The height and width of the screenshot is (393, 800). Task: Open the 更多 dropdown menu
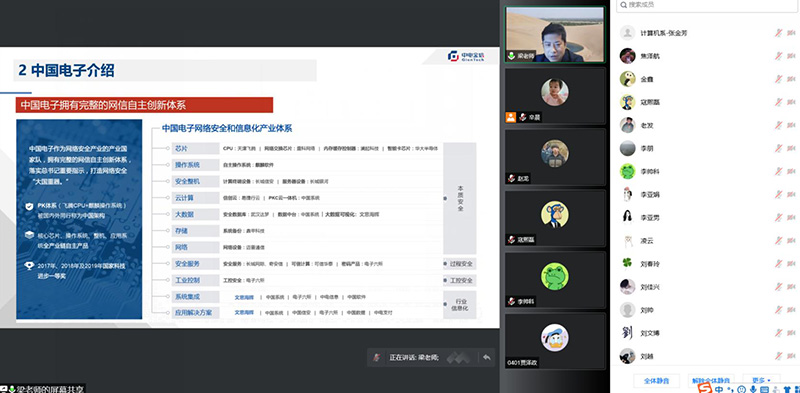pyautogui.click(x=761, y=380)
